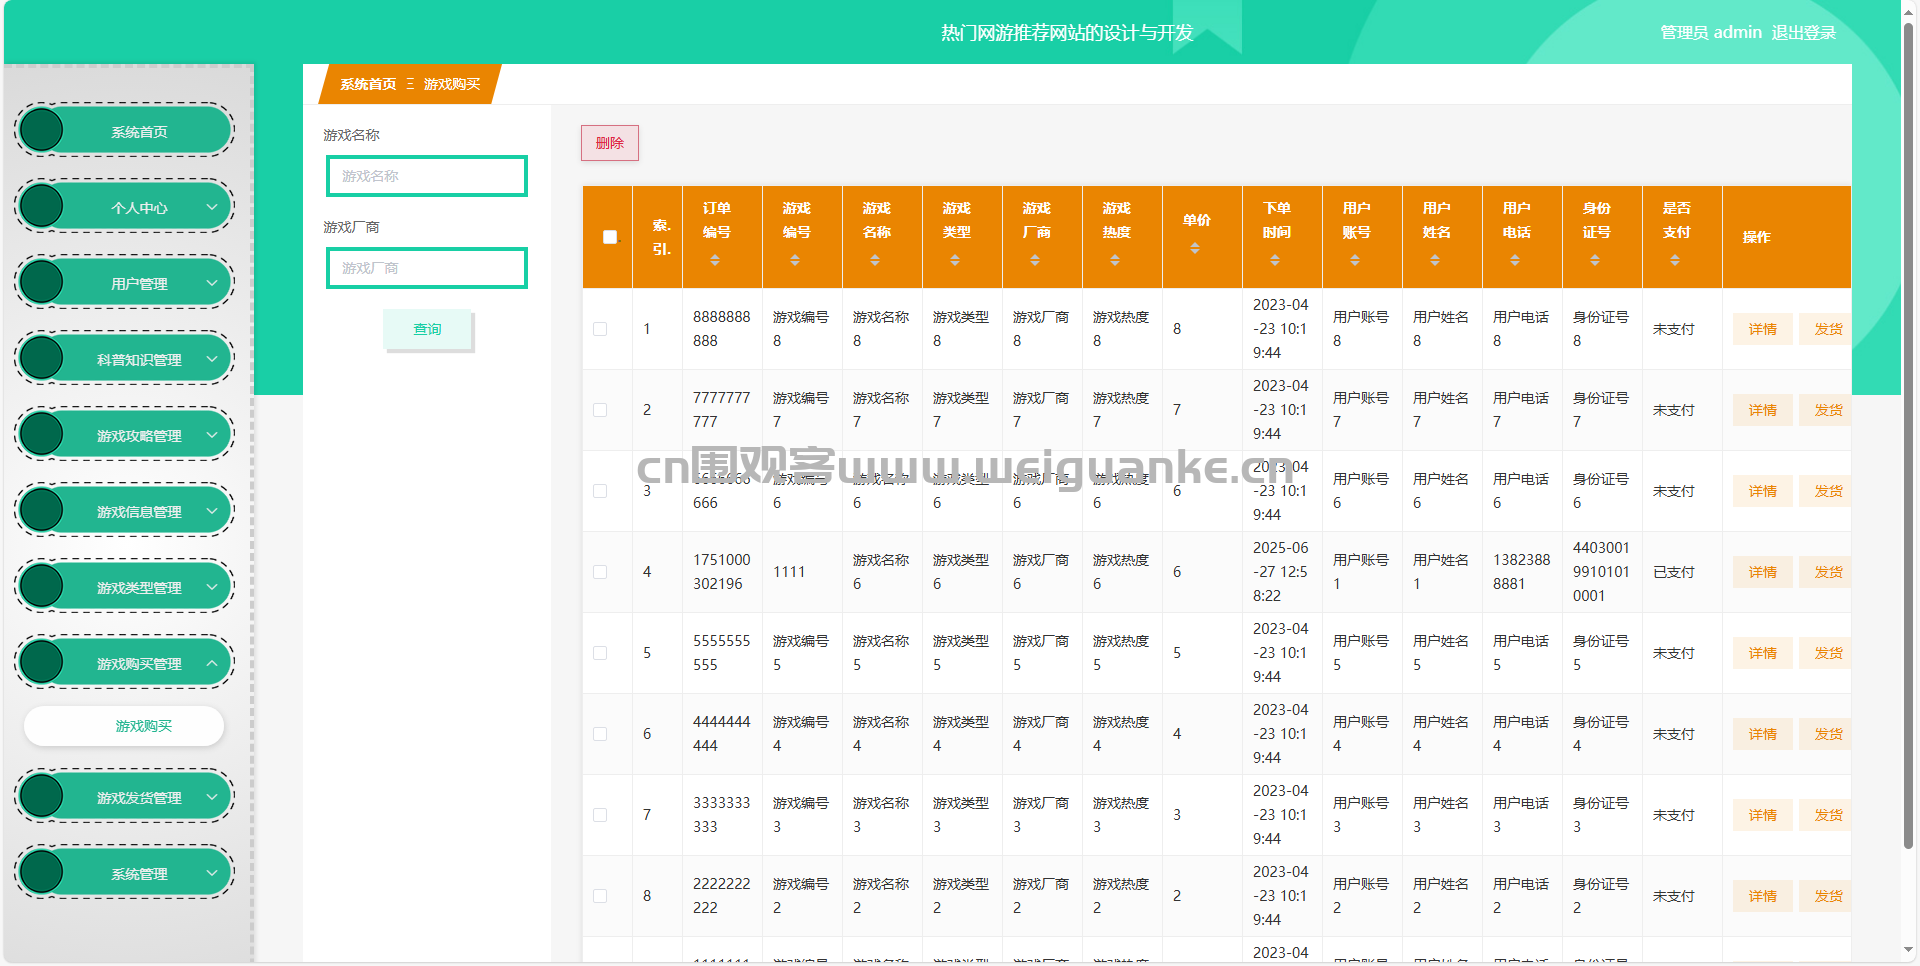Click phone number 13823888881 cell
Screen dimensions: 1920x966
point(1521,572)
